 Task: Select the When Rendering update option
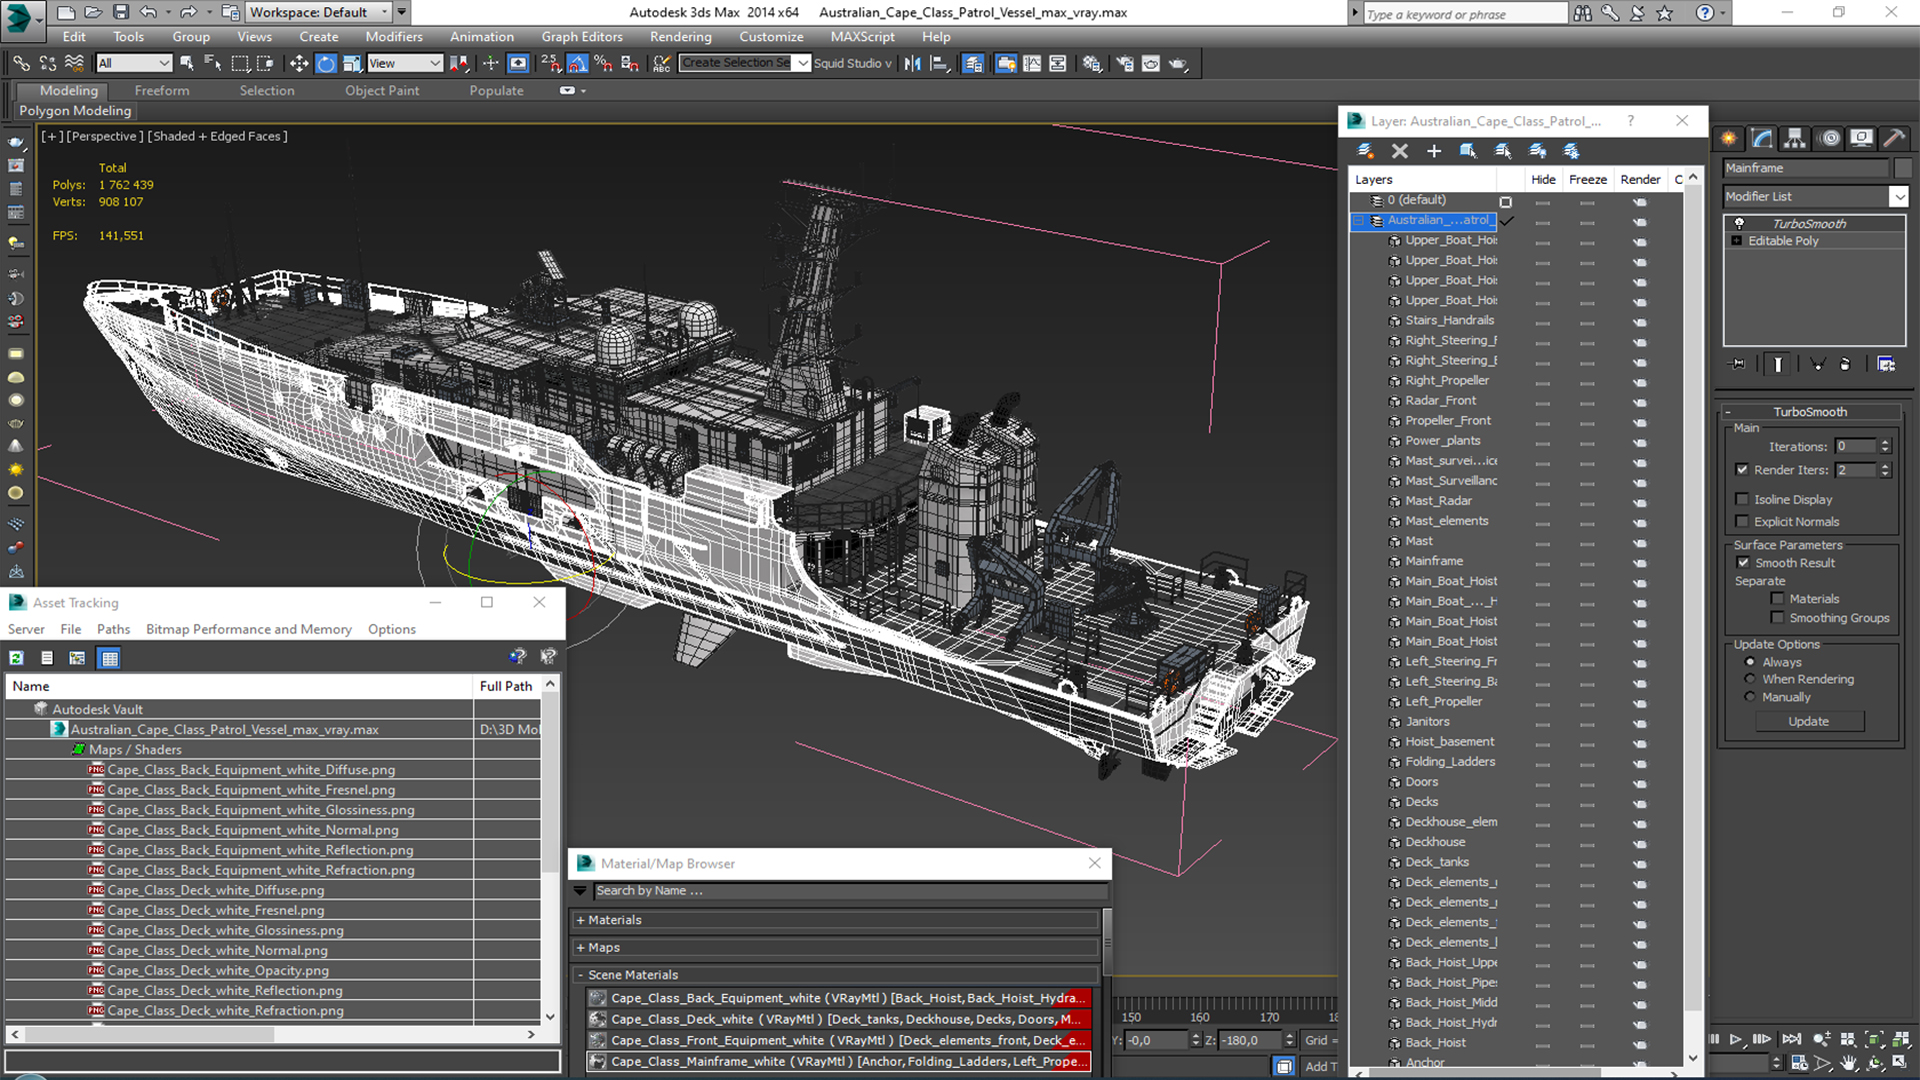[x=1750, y=679]
